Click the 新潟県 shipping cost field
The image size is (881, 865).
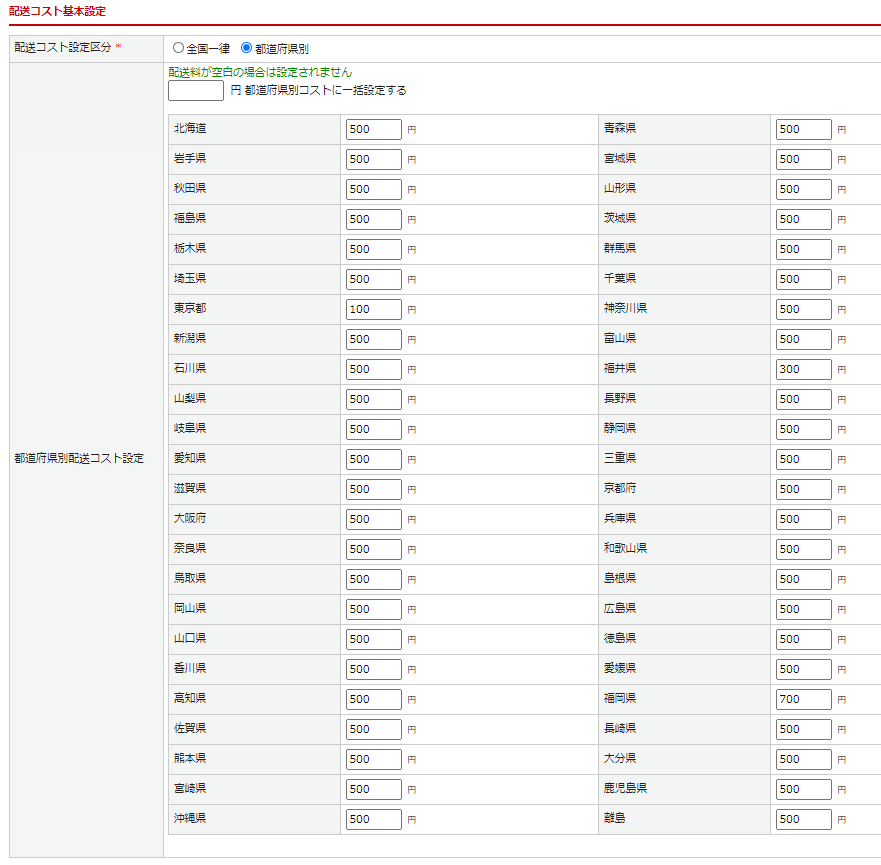click(374, 339)
